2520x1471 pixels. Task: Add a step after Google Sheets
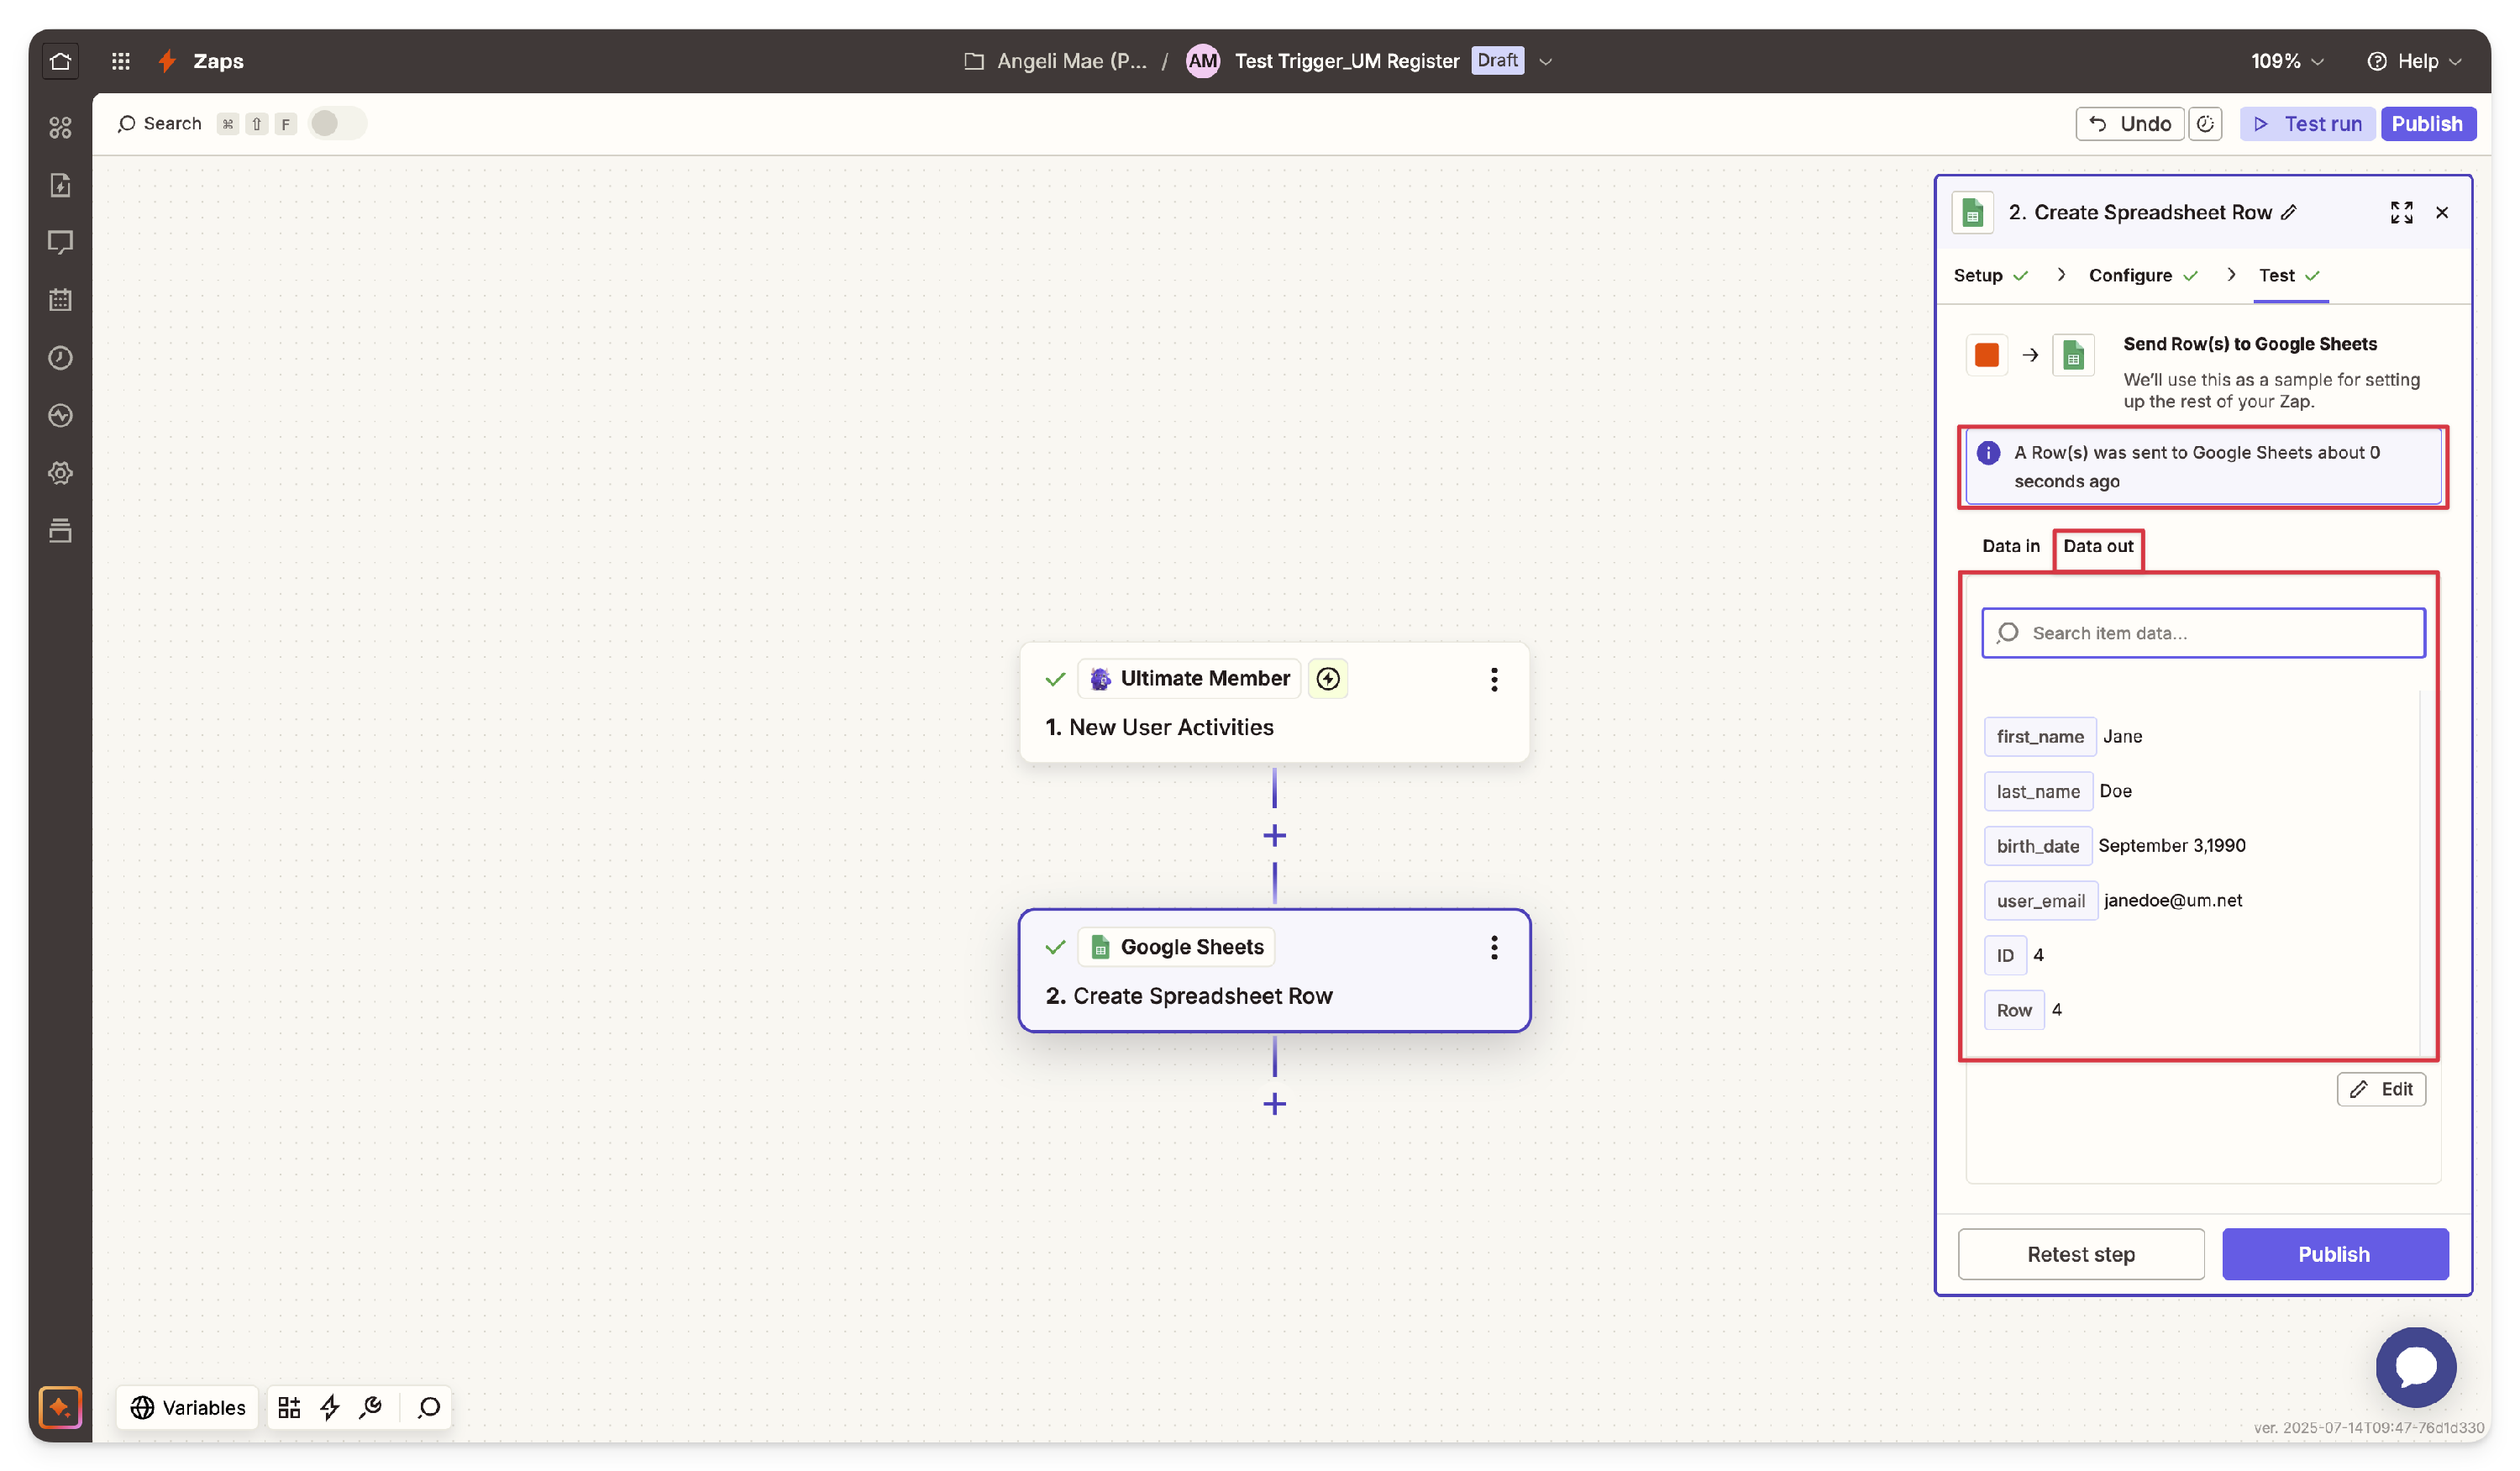point(1274,1104)
